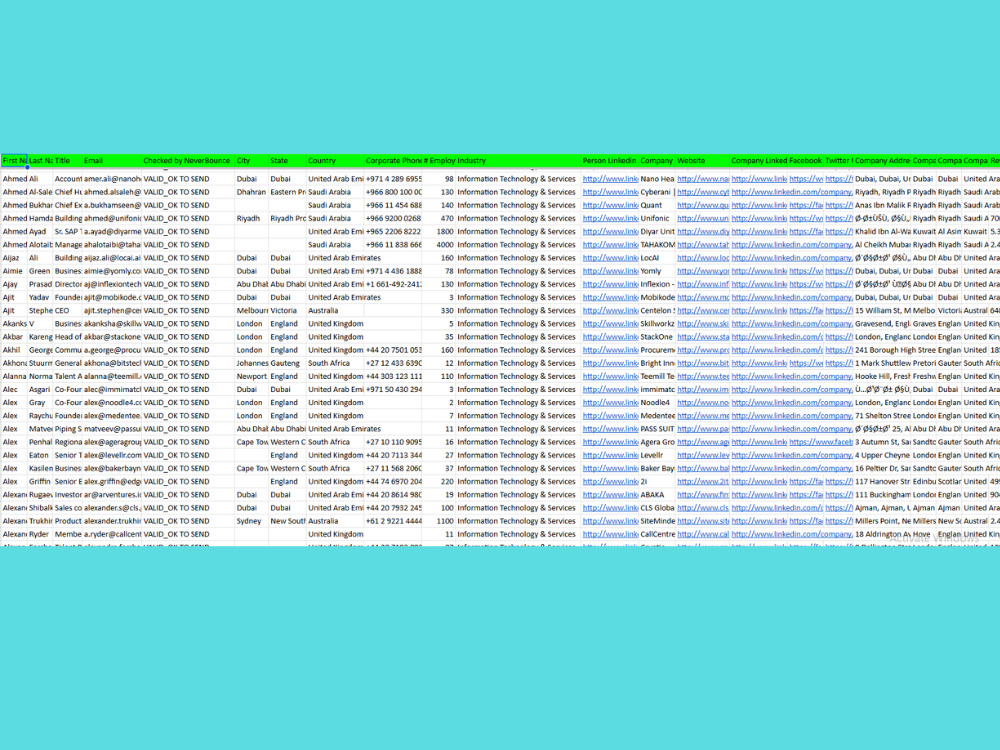The image size is (1000, 750).
Task: Select the Checked by NeverBounce header
Action: [188, 161]
